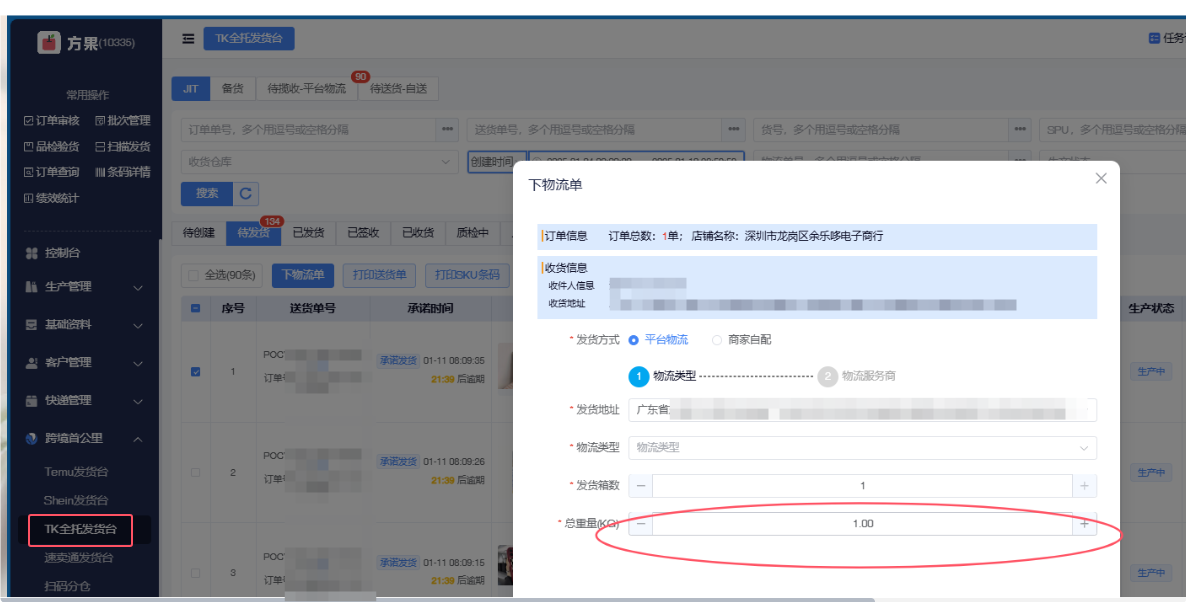Open 批次管理 shortcut in sidebar
The width and height of the screenshot is (1186, 602).
[123, 120]
